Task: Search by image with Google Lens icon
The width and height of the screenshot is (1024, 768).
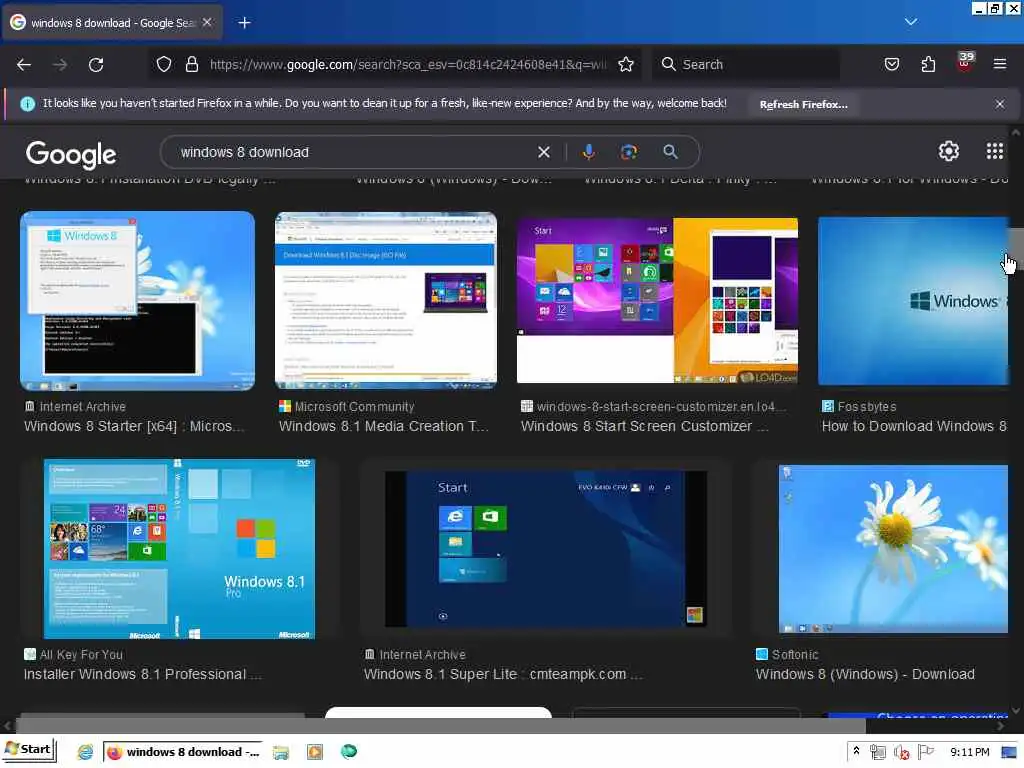Action: tap(628, 152)
